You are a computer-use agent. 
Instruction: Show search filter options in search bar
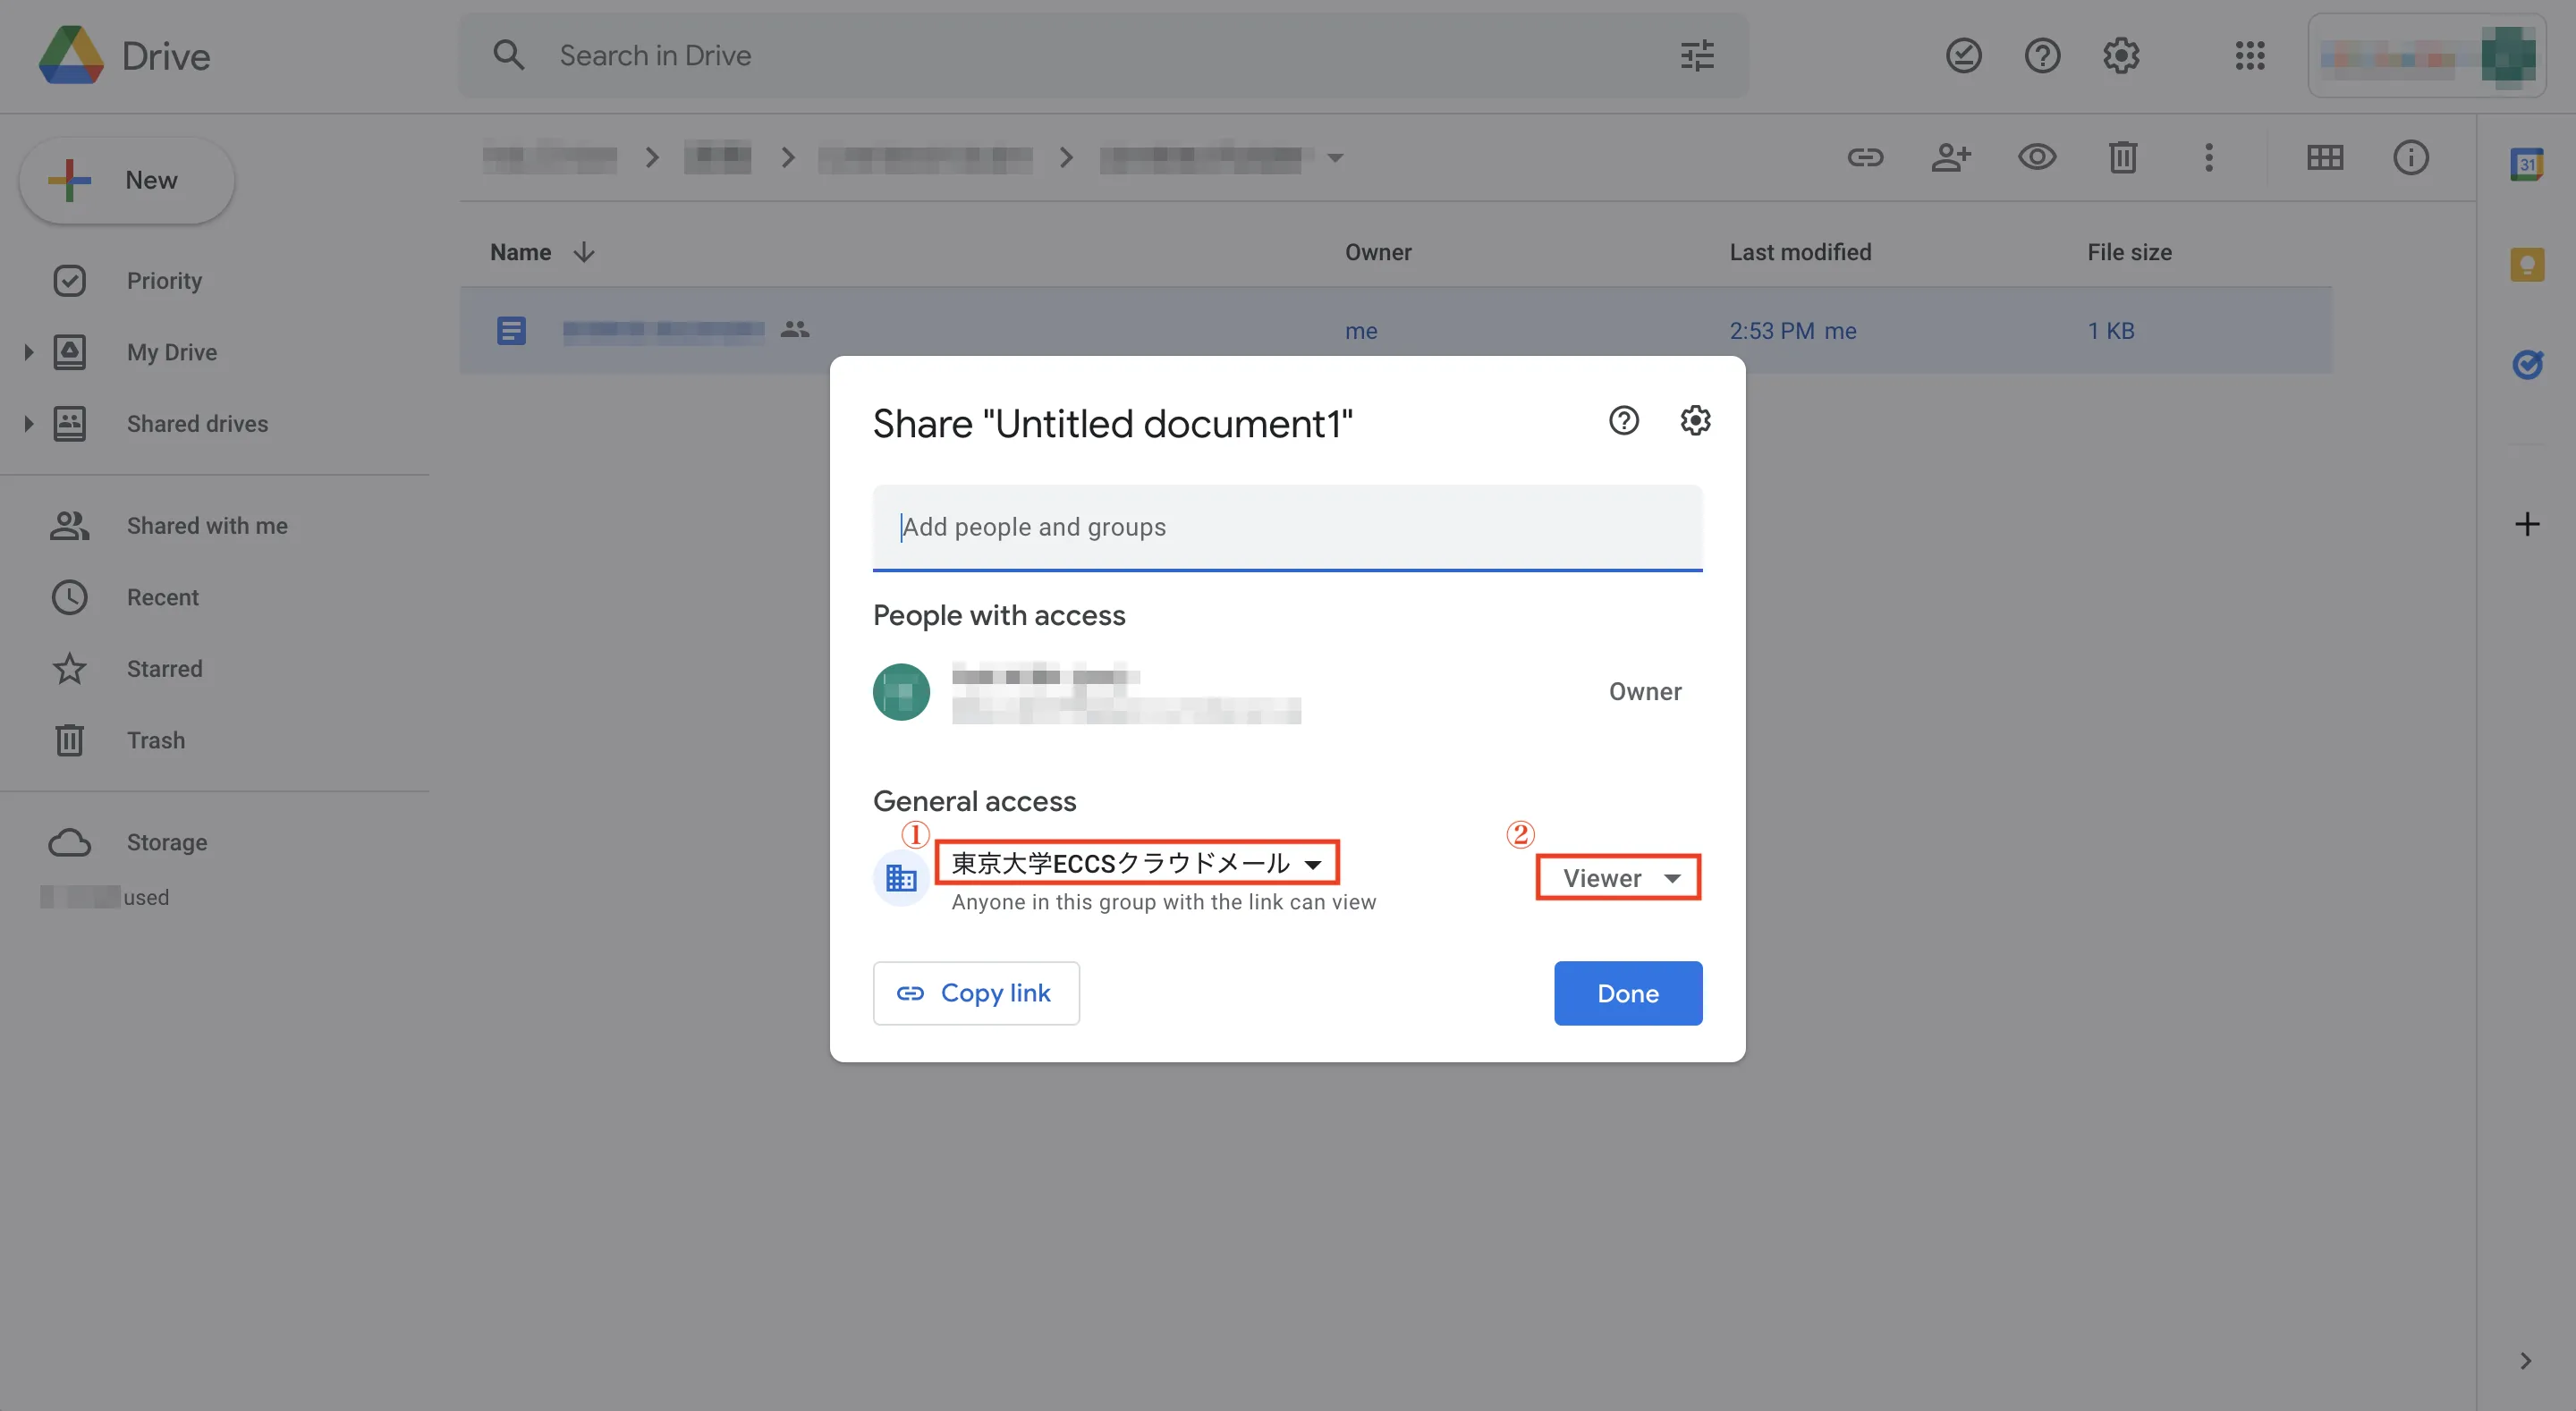tap(1697, 56)
